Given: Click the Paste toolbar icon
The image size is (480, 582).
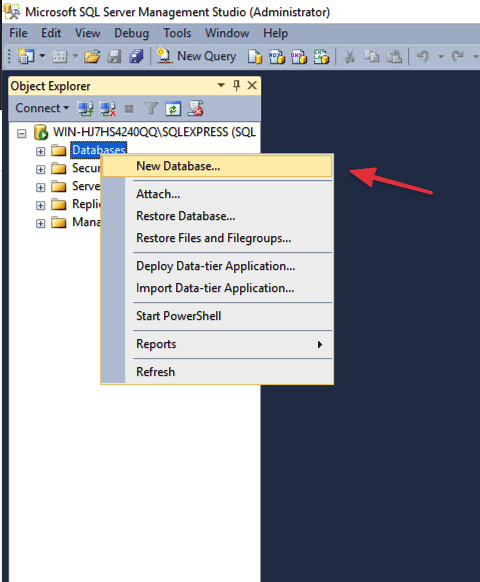Looking at the screenshot, I should (x=394, y=56).
